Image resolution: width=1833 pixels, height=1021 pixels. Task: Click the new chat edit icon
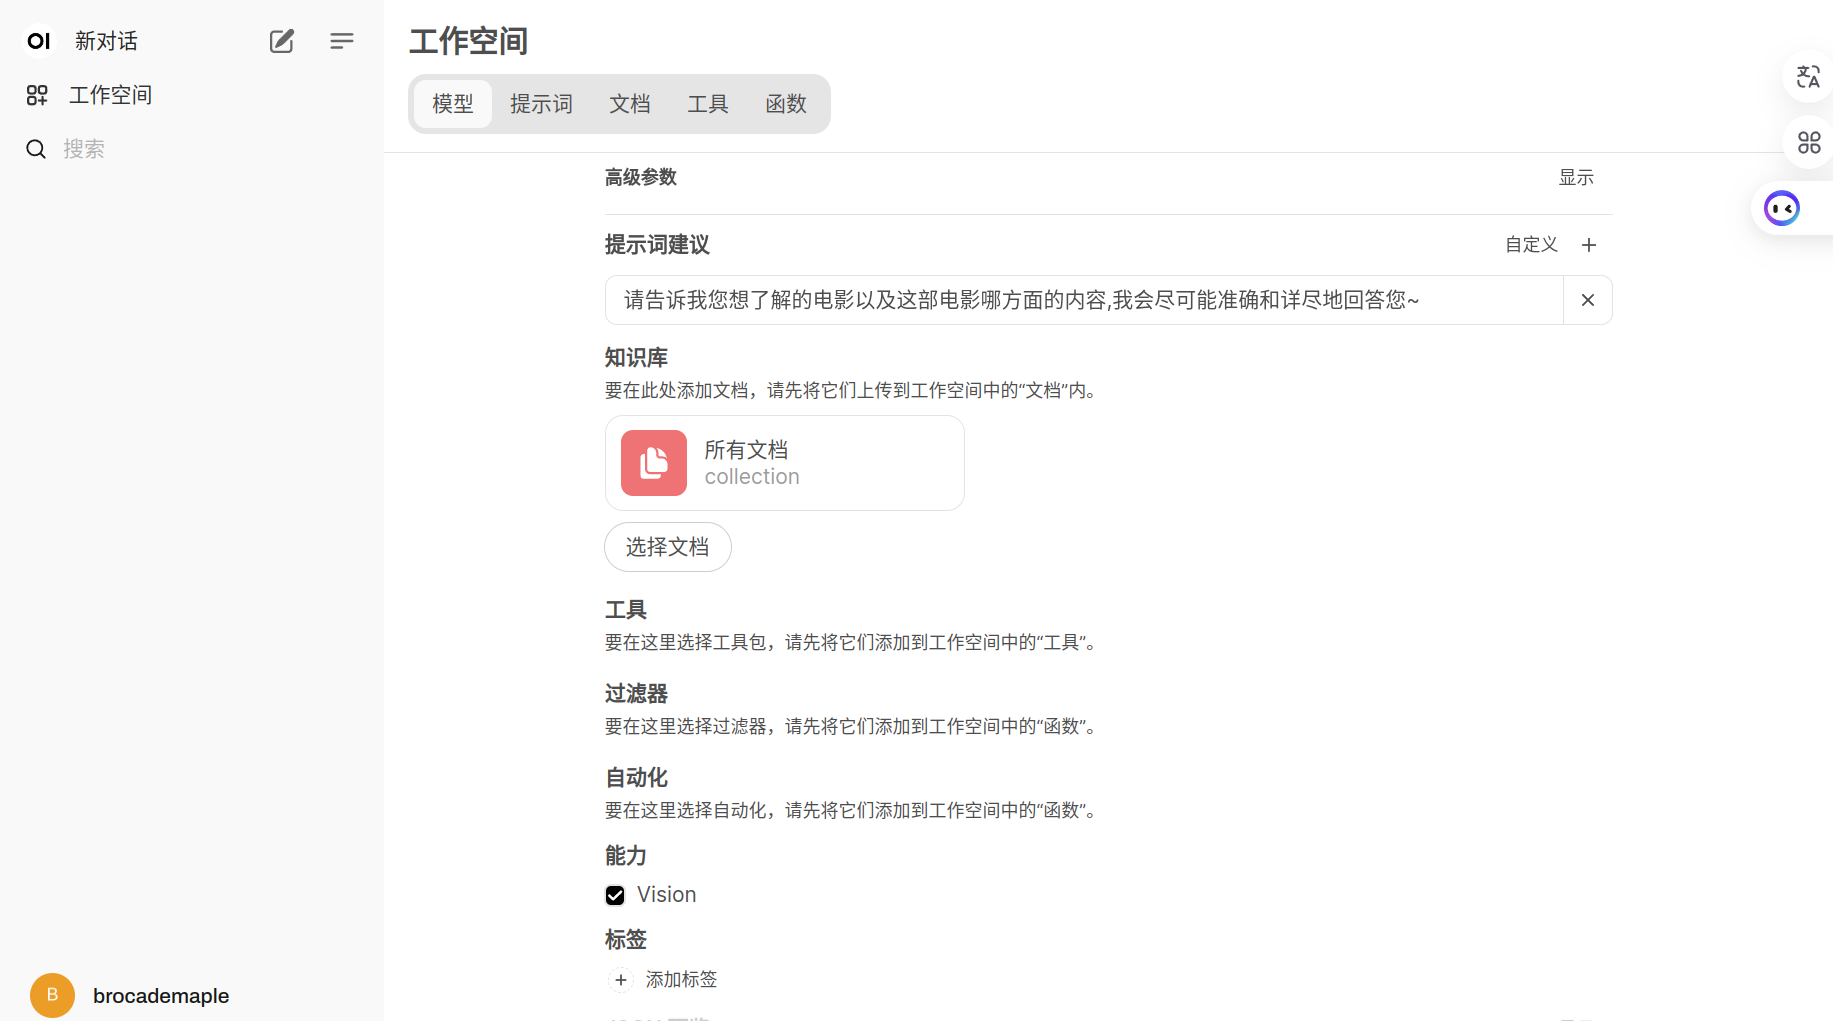point(281,41)
